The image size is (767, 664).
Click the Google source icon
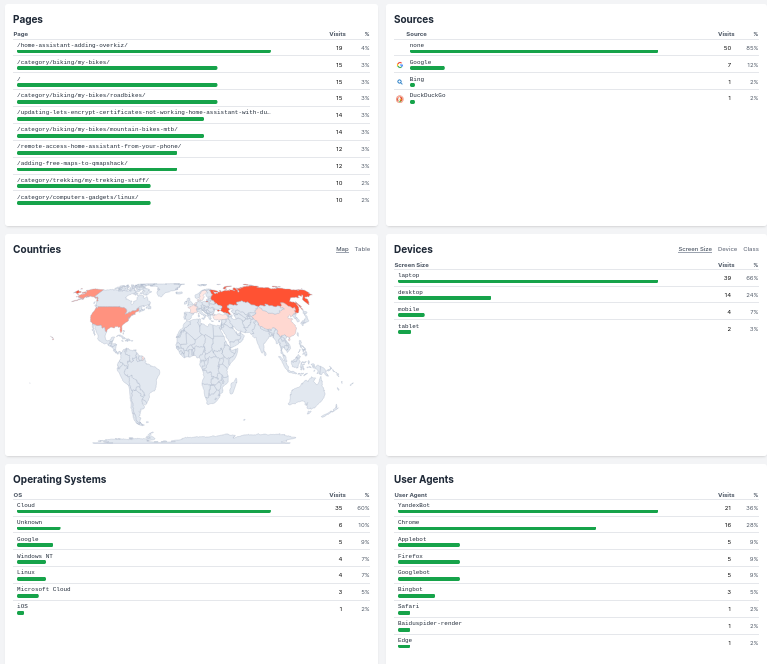[x=400, y=65]
